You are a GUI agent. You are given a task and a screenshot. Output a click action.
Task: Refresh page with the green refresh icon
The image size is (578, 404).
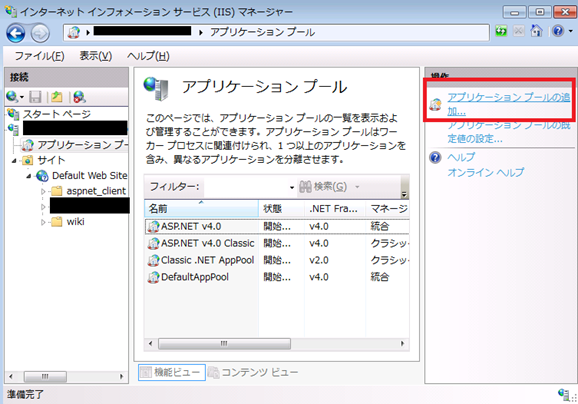[501, 31]
